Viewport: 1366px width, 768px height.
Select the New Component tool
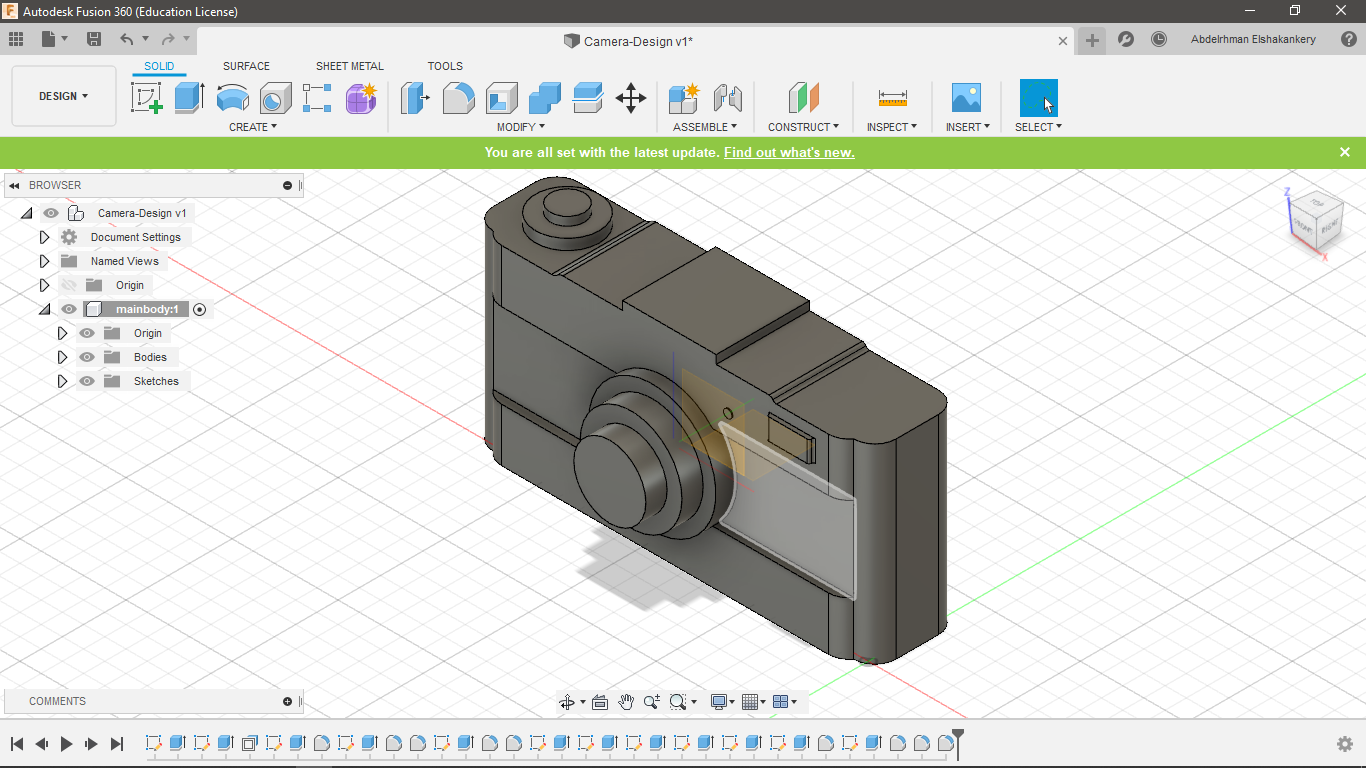pyautogui.click(x=684, y=98)
